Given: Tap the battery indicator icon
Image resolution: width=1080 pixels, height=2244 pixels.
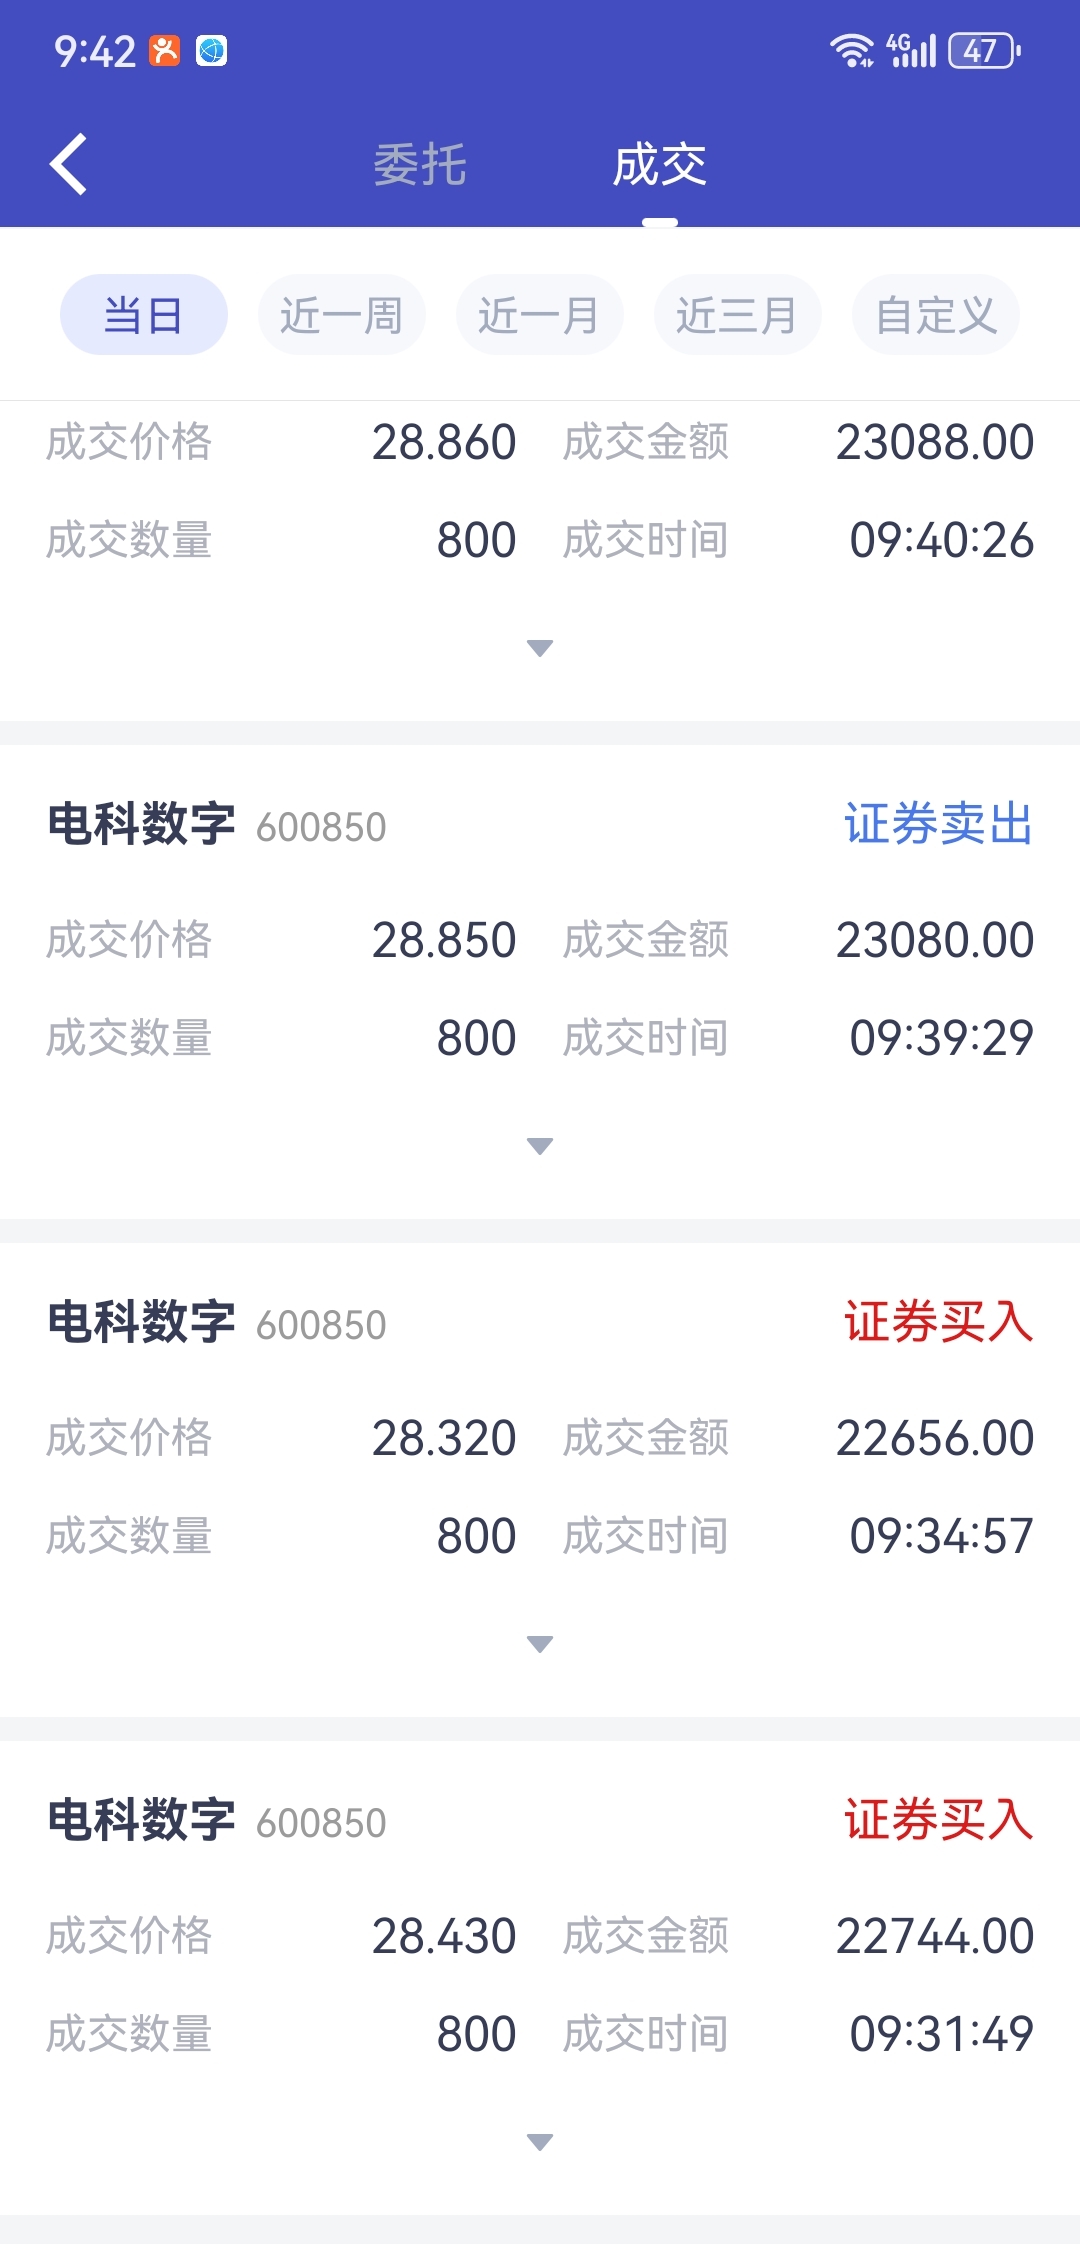Looking at the screenshot, I should pyautogui.click(x=984, y=50).
